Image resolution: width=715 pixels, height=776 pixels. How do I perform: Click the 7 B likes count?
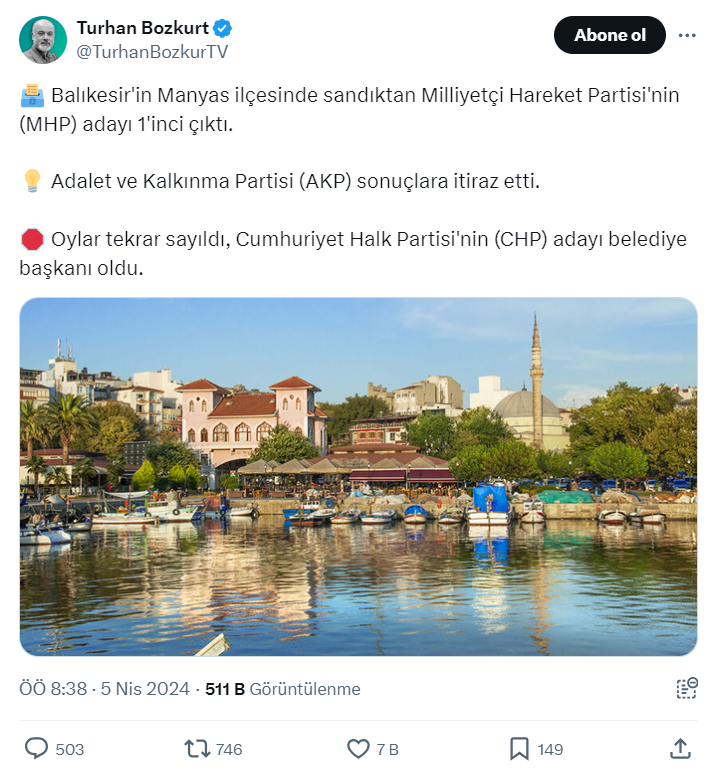(387, 749)
